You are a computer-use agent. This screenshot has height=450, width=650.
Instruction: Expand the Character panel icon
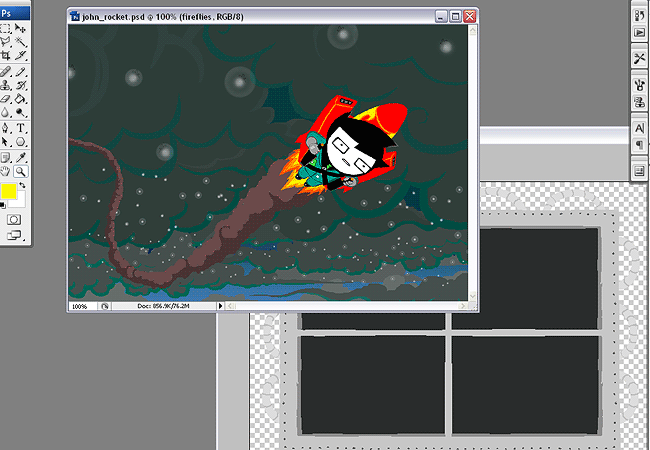tap(639, 129)
